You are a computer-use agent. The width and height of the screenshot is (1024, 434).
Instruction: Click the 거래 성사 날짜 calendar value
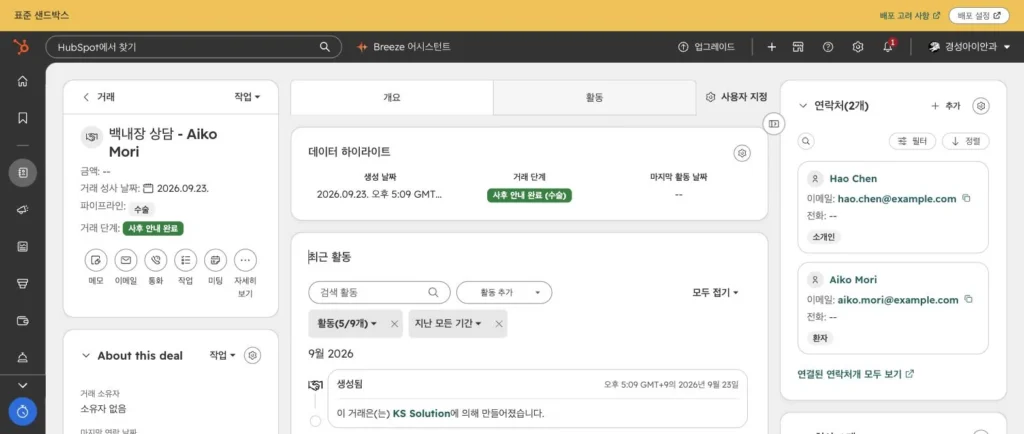click(x=176, y=189)
